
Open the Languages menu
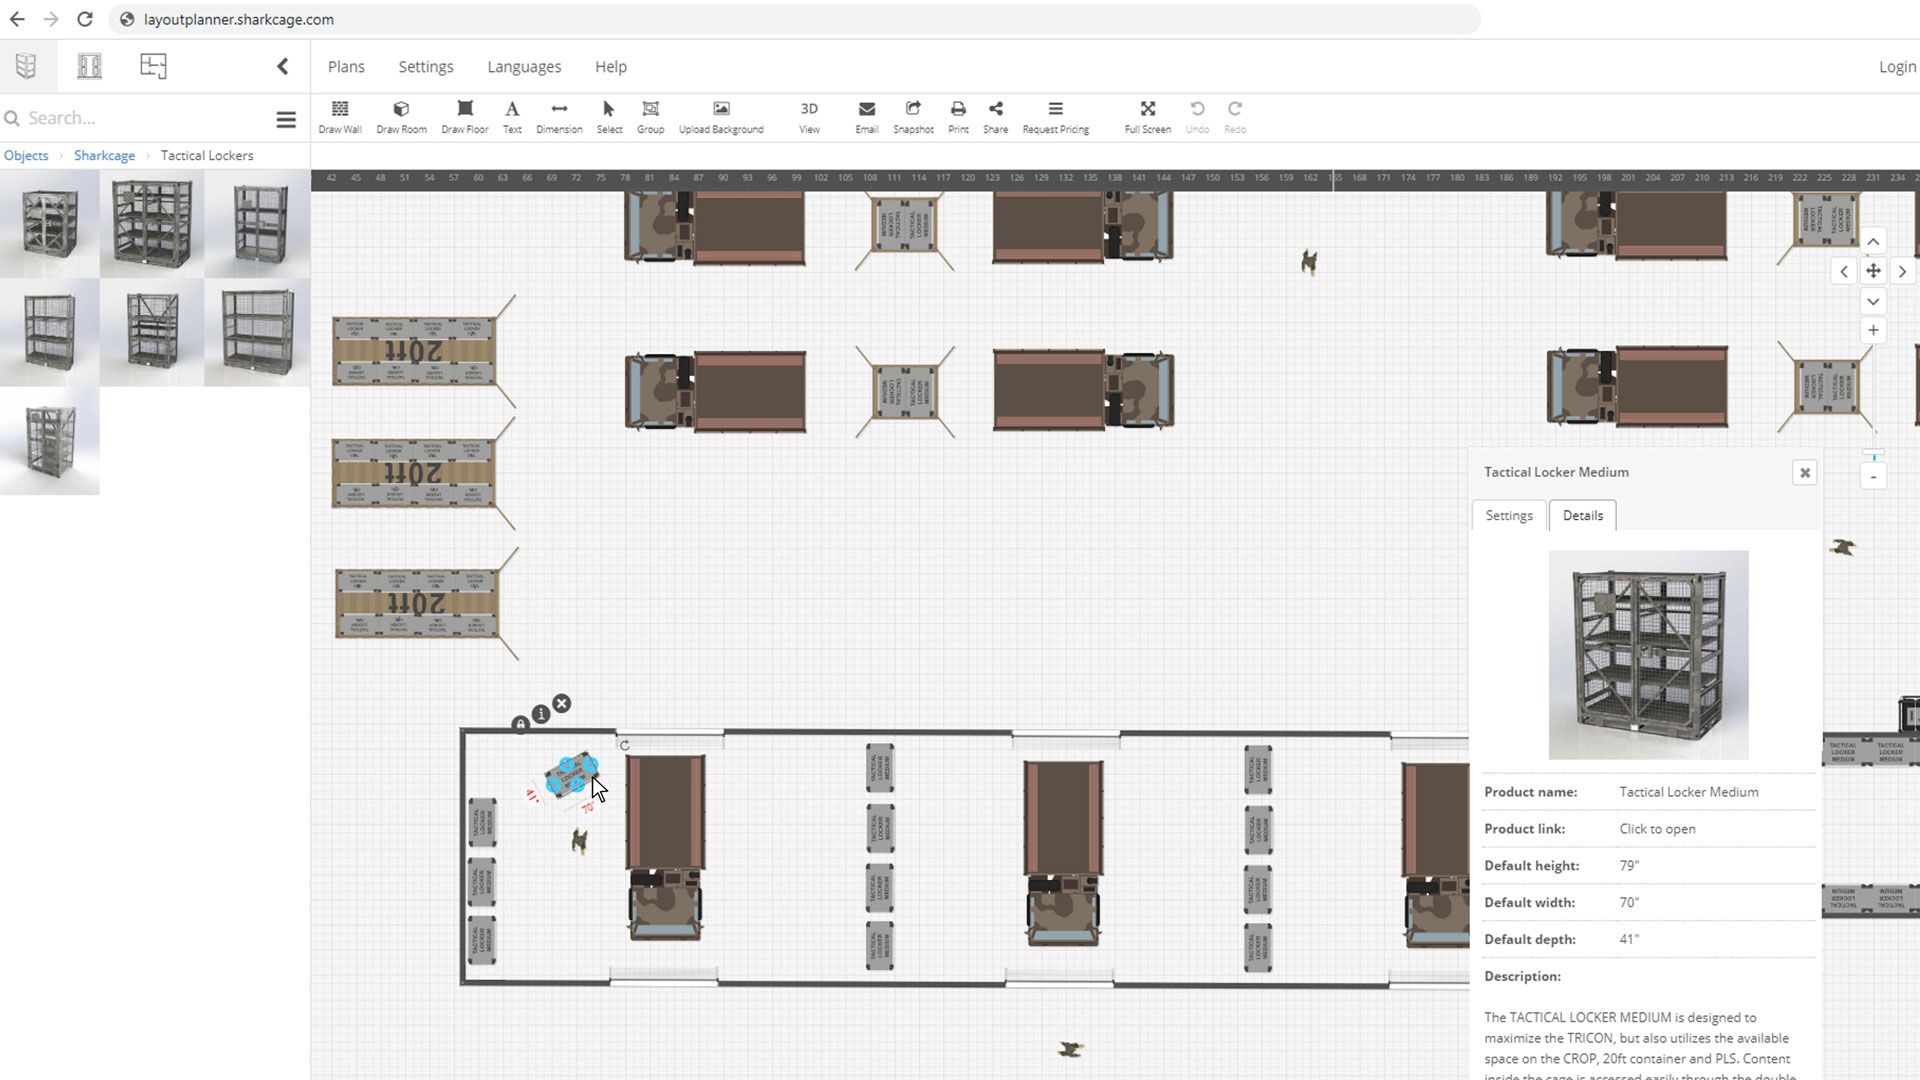point(524,67)
